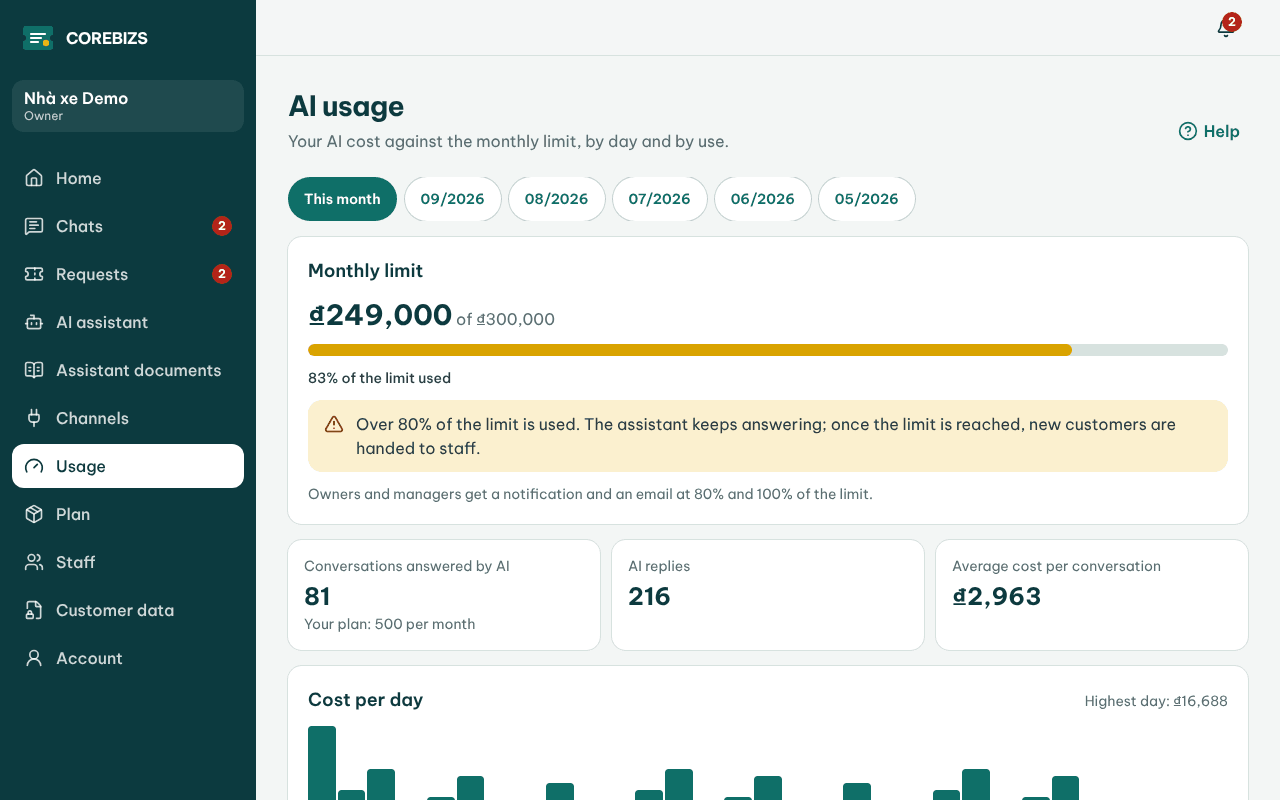This screenshot has width=1280, height=800.
Task: View usage for 05/2026
Action: click(867, 199)
